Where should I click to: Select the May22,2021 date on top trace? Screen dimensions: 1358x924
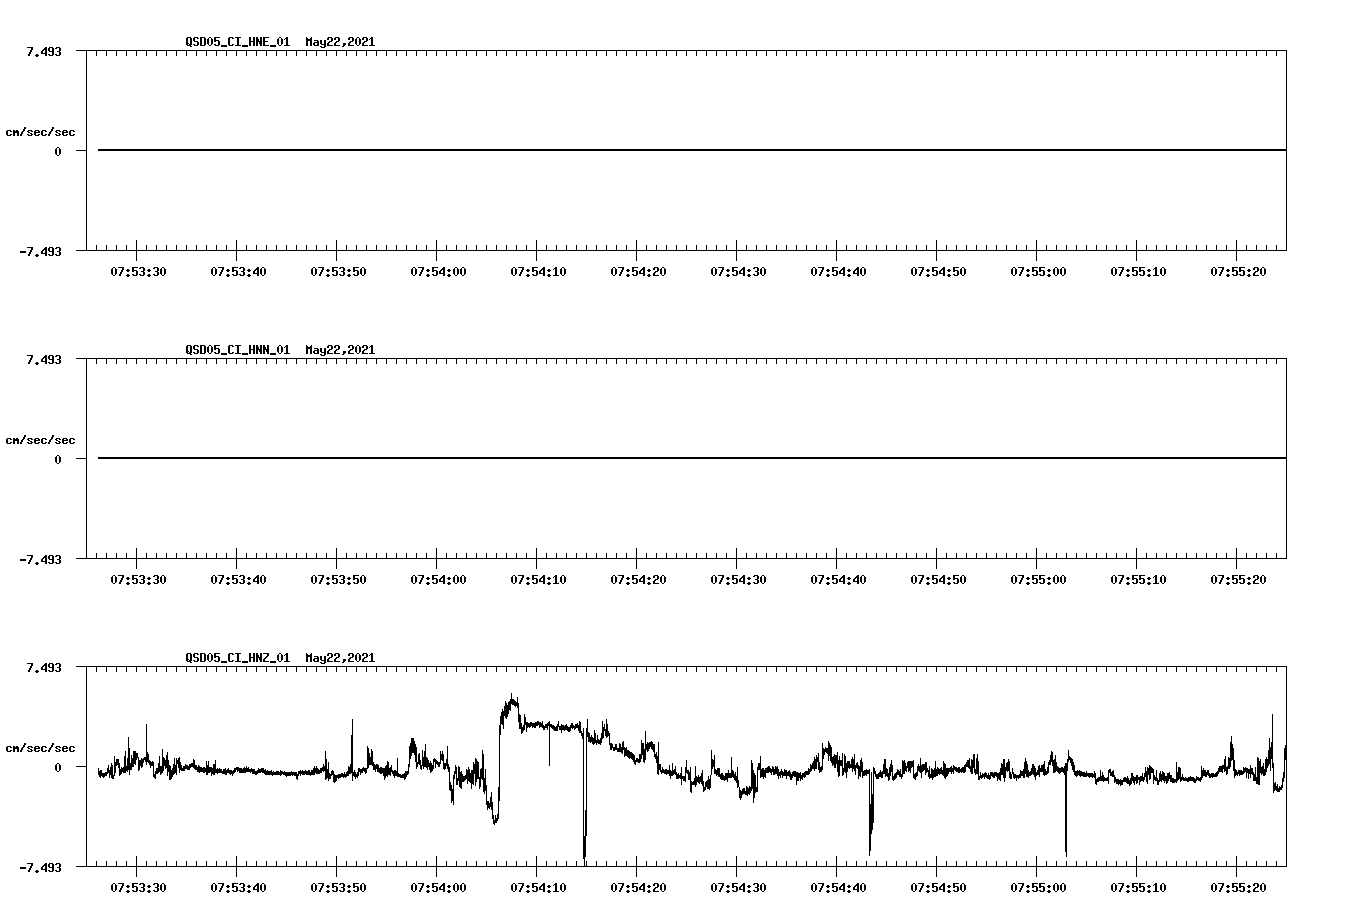[x=338, y=43]
